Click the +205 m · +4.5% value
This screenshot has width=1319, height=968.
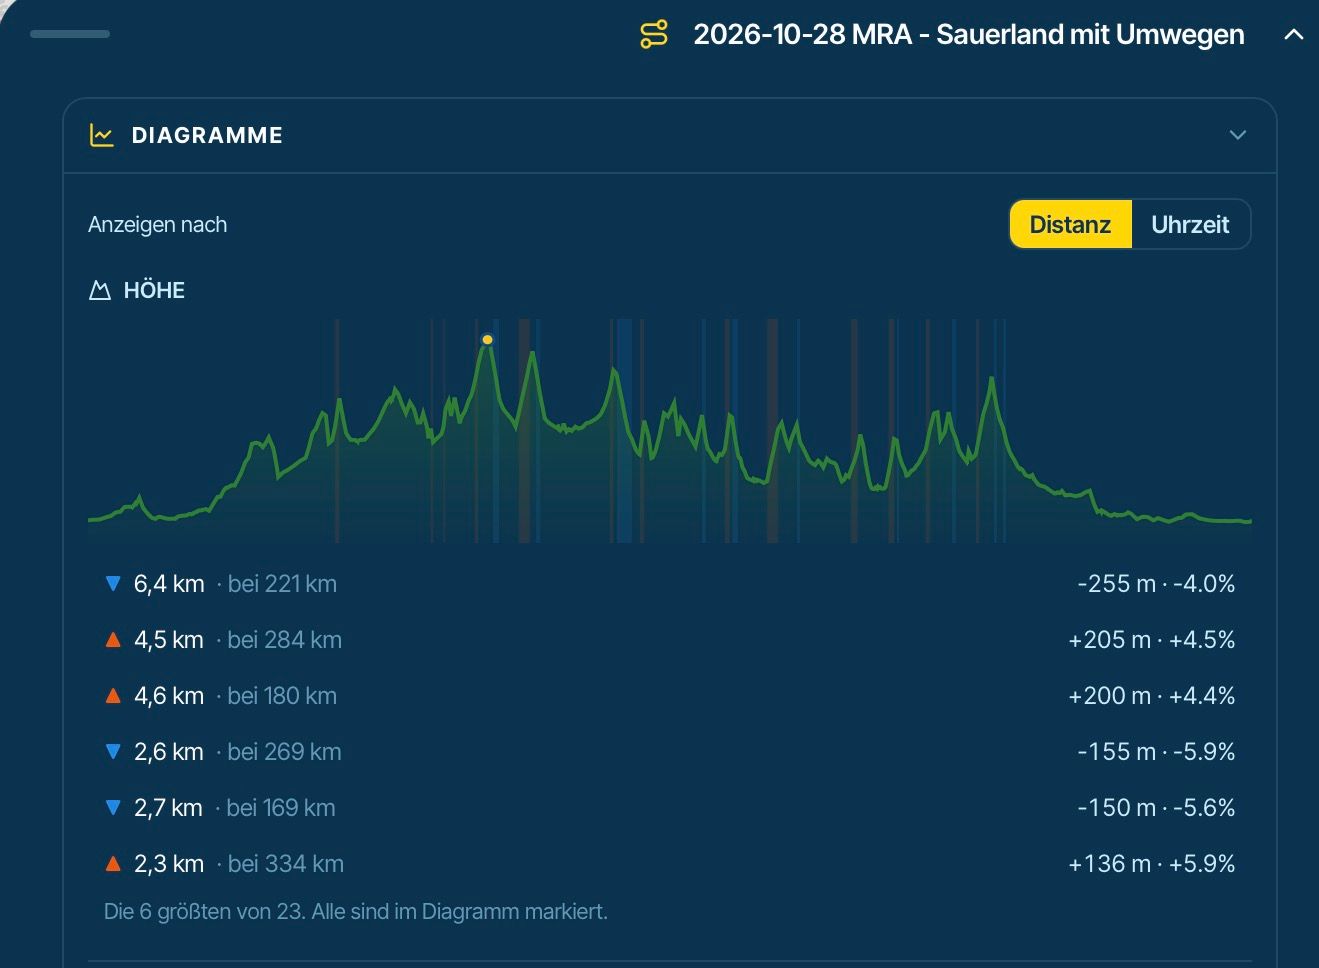click(1152, 640)
